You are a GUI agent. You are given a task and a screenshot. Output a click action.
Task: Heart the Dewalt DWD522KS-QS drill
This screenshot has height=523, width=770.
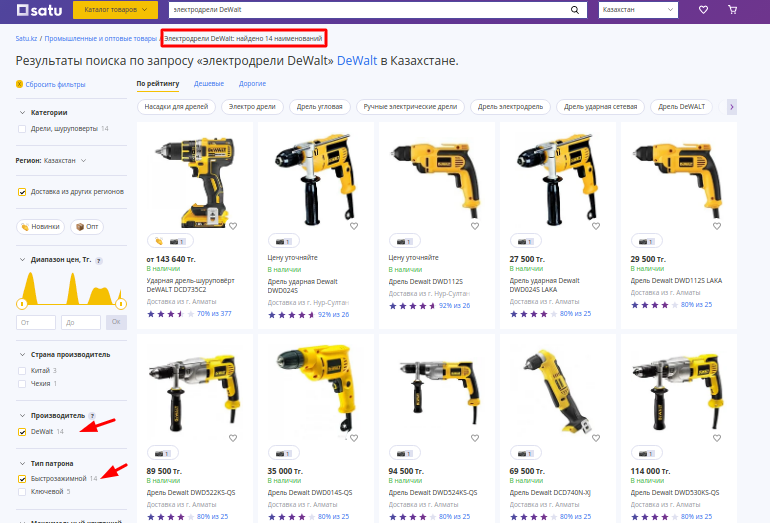233,438
